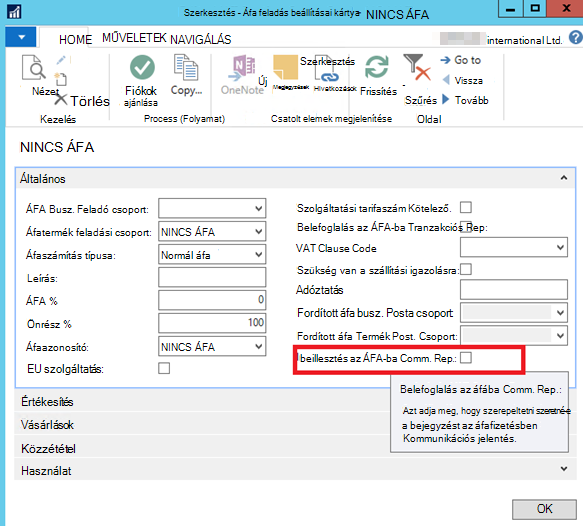The width and height of the screenshot is (583, 526).
Task: Click the pencil edit icon in Kezelés
Action: click(61, 60)
